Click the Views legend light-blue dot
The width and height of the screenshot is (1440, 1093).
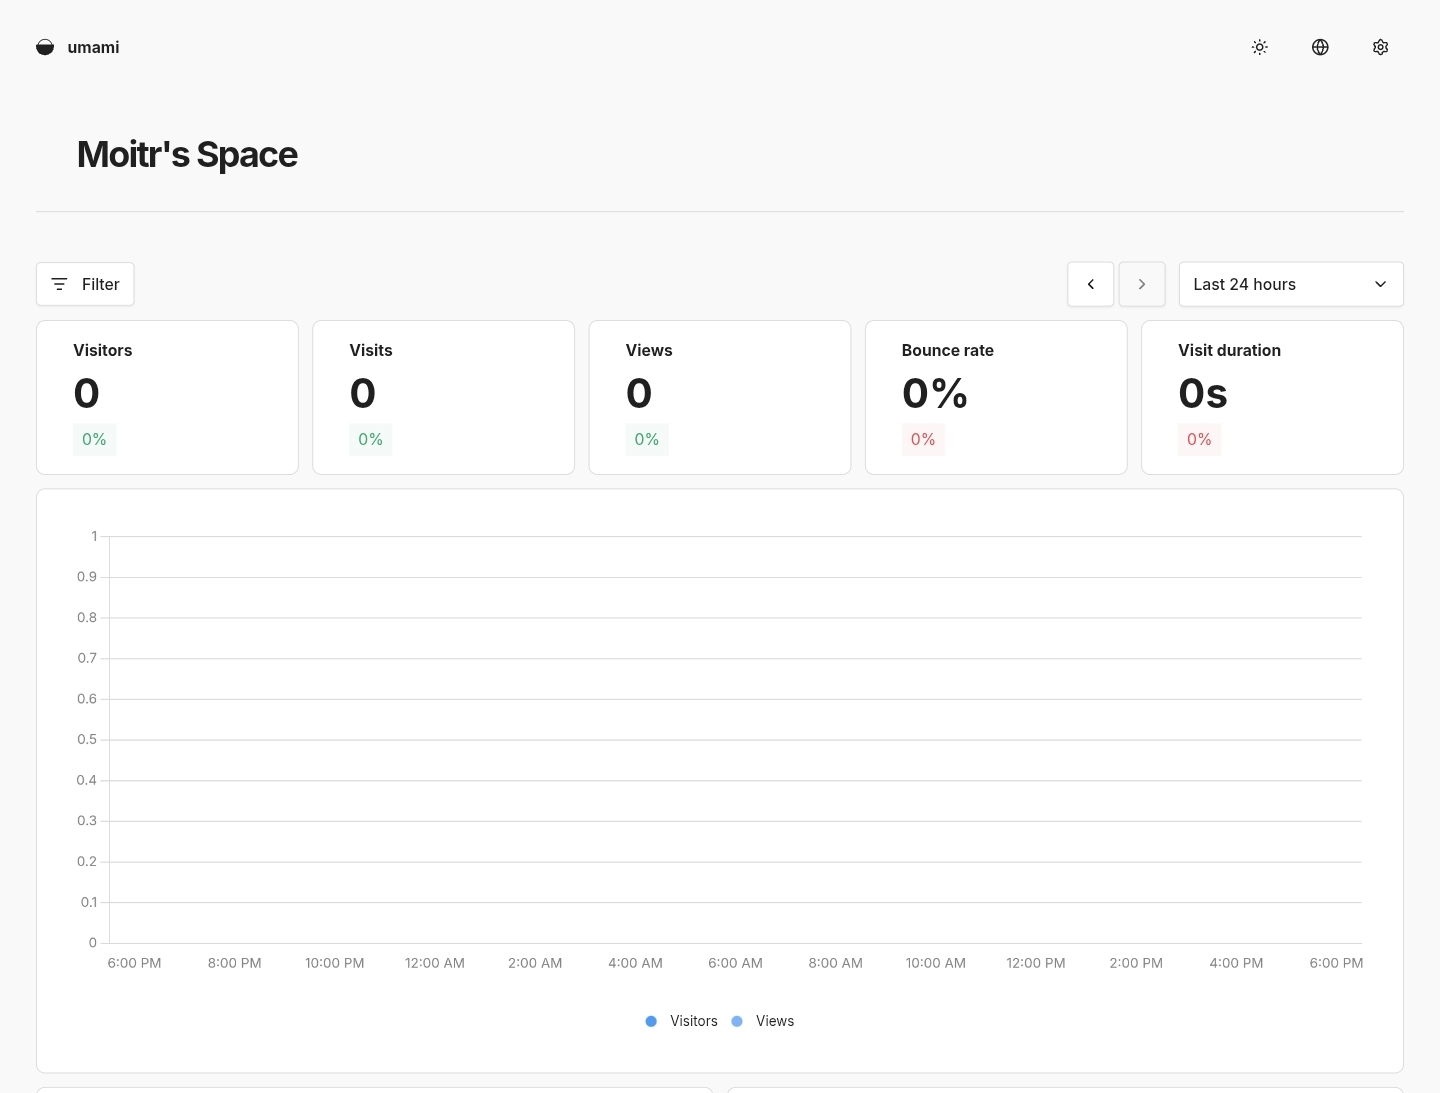tap(737, 1021)
